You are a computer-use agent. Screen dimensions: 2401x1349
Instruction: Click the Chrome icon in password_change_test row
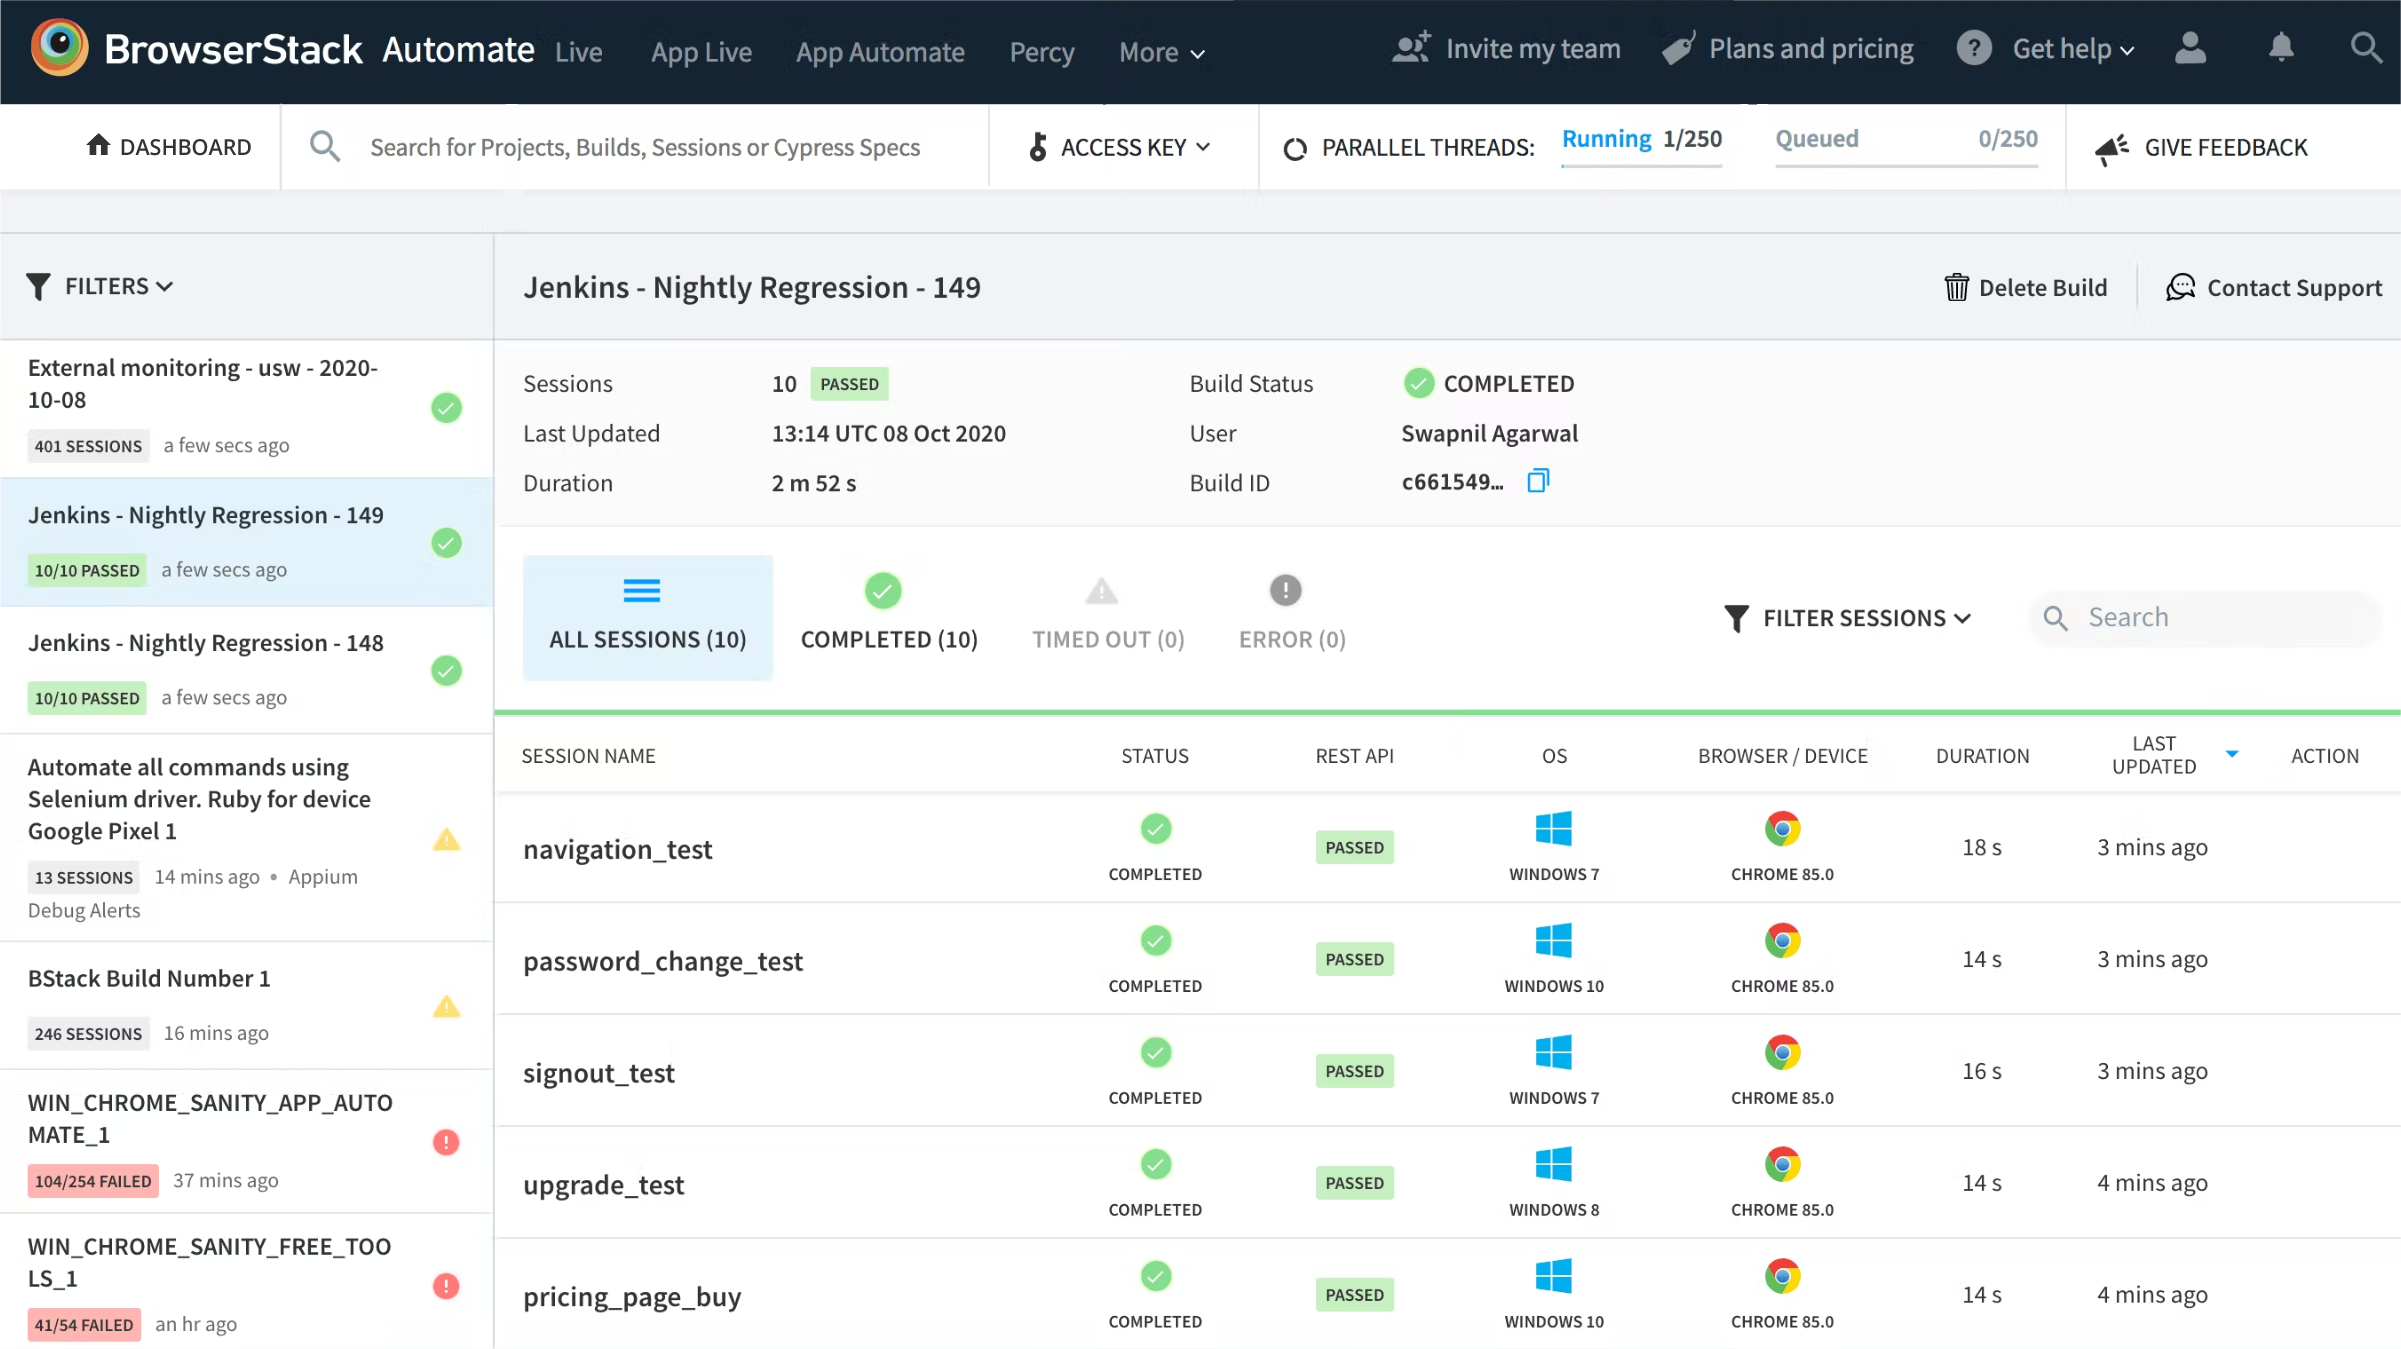(1782, 941)
